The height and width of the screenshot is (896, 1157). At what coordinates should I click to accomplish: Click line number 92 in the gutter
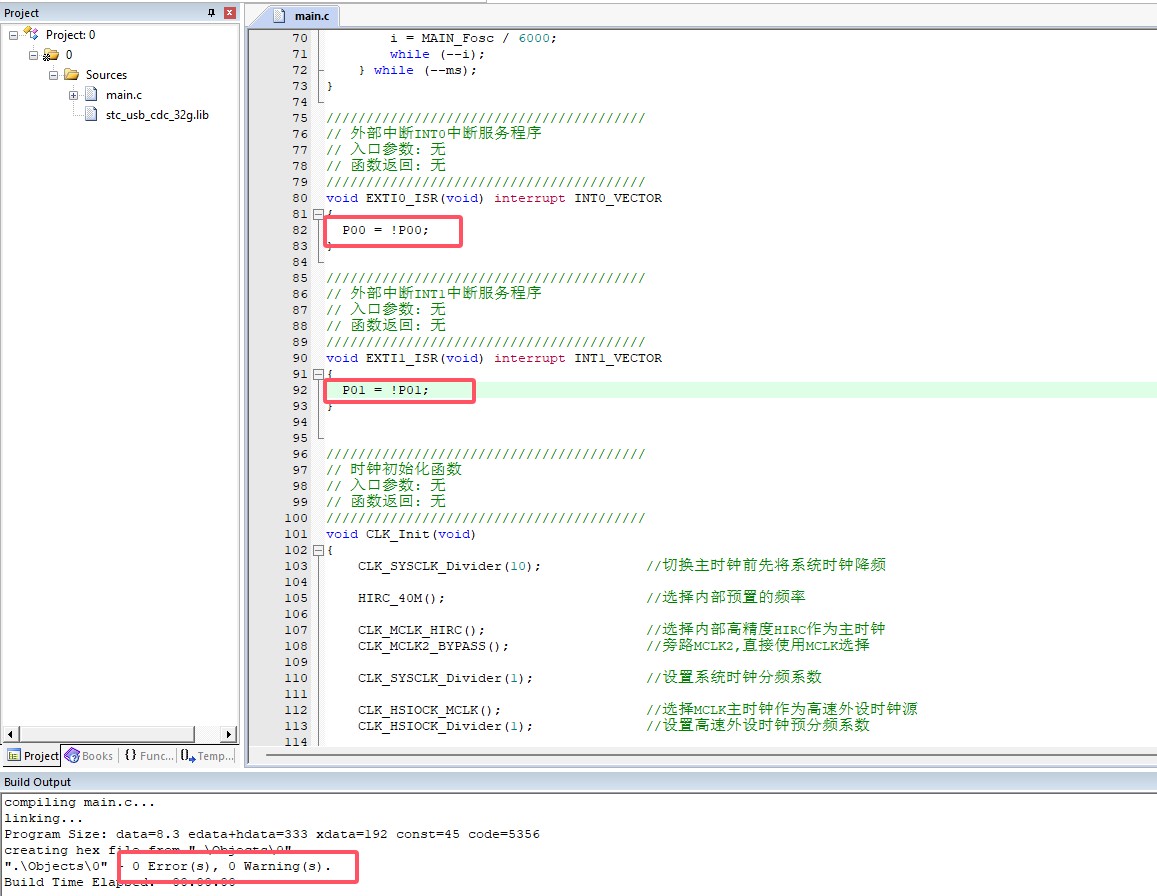coord(300,390)
